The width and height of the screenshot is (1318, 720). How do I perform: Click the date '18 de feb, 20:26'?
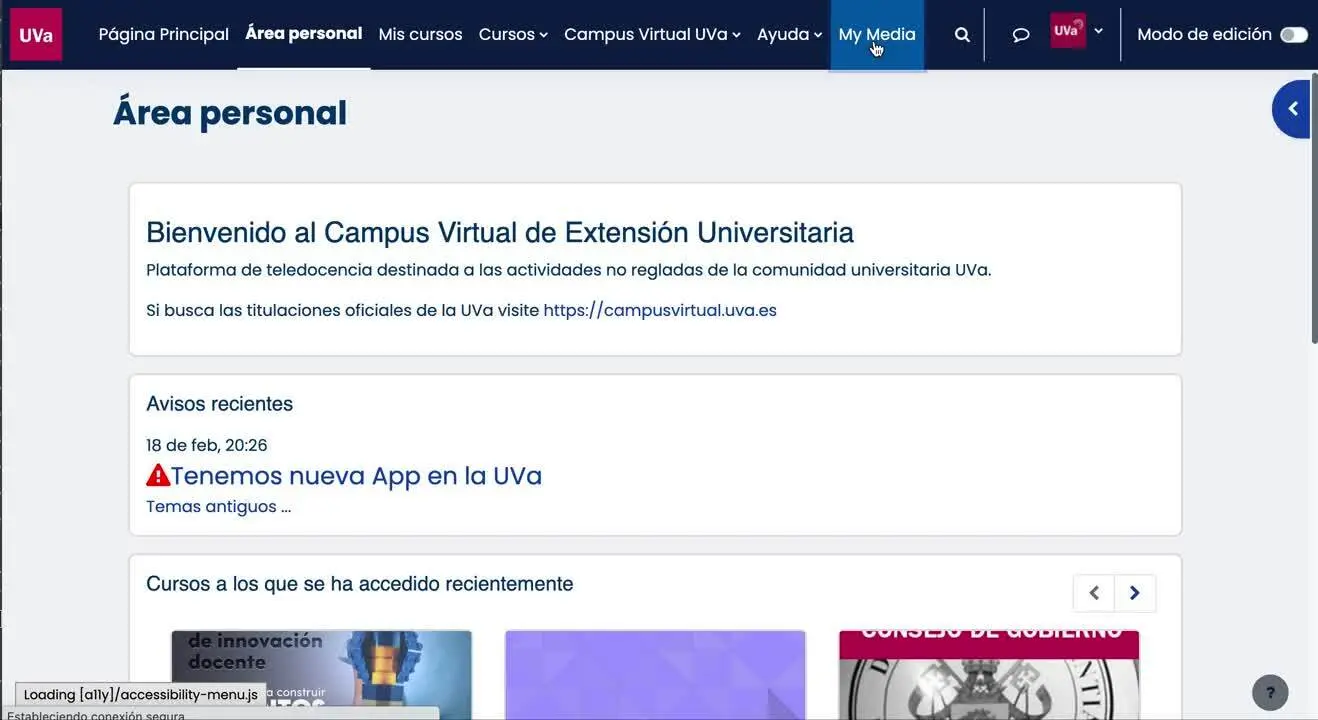207,445
